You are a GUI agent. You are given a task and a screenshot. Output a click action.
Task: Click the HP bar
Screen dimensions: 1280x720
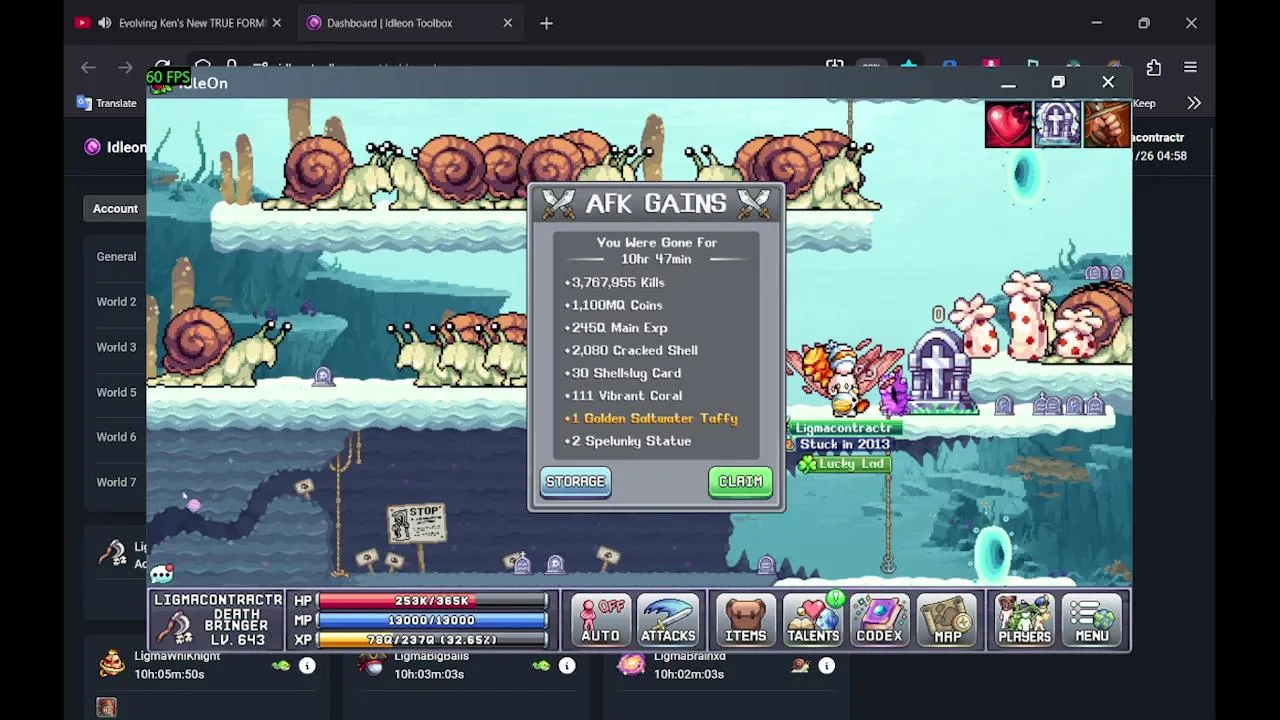coord(433,601)
